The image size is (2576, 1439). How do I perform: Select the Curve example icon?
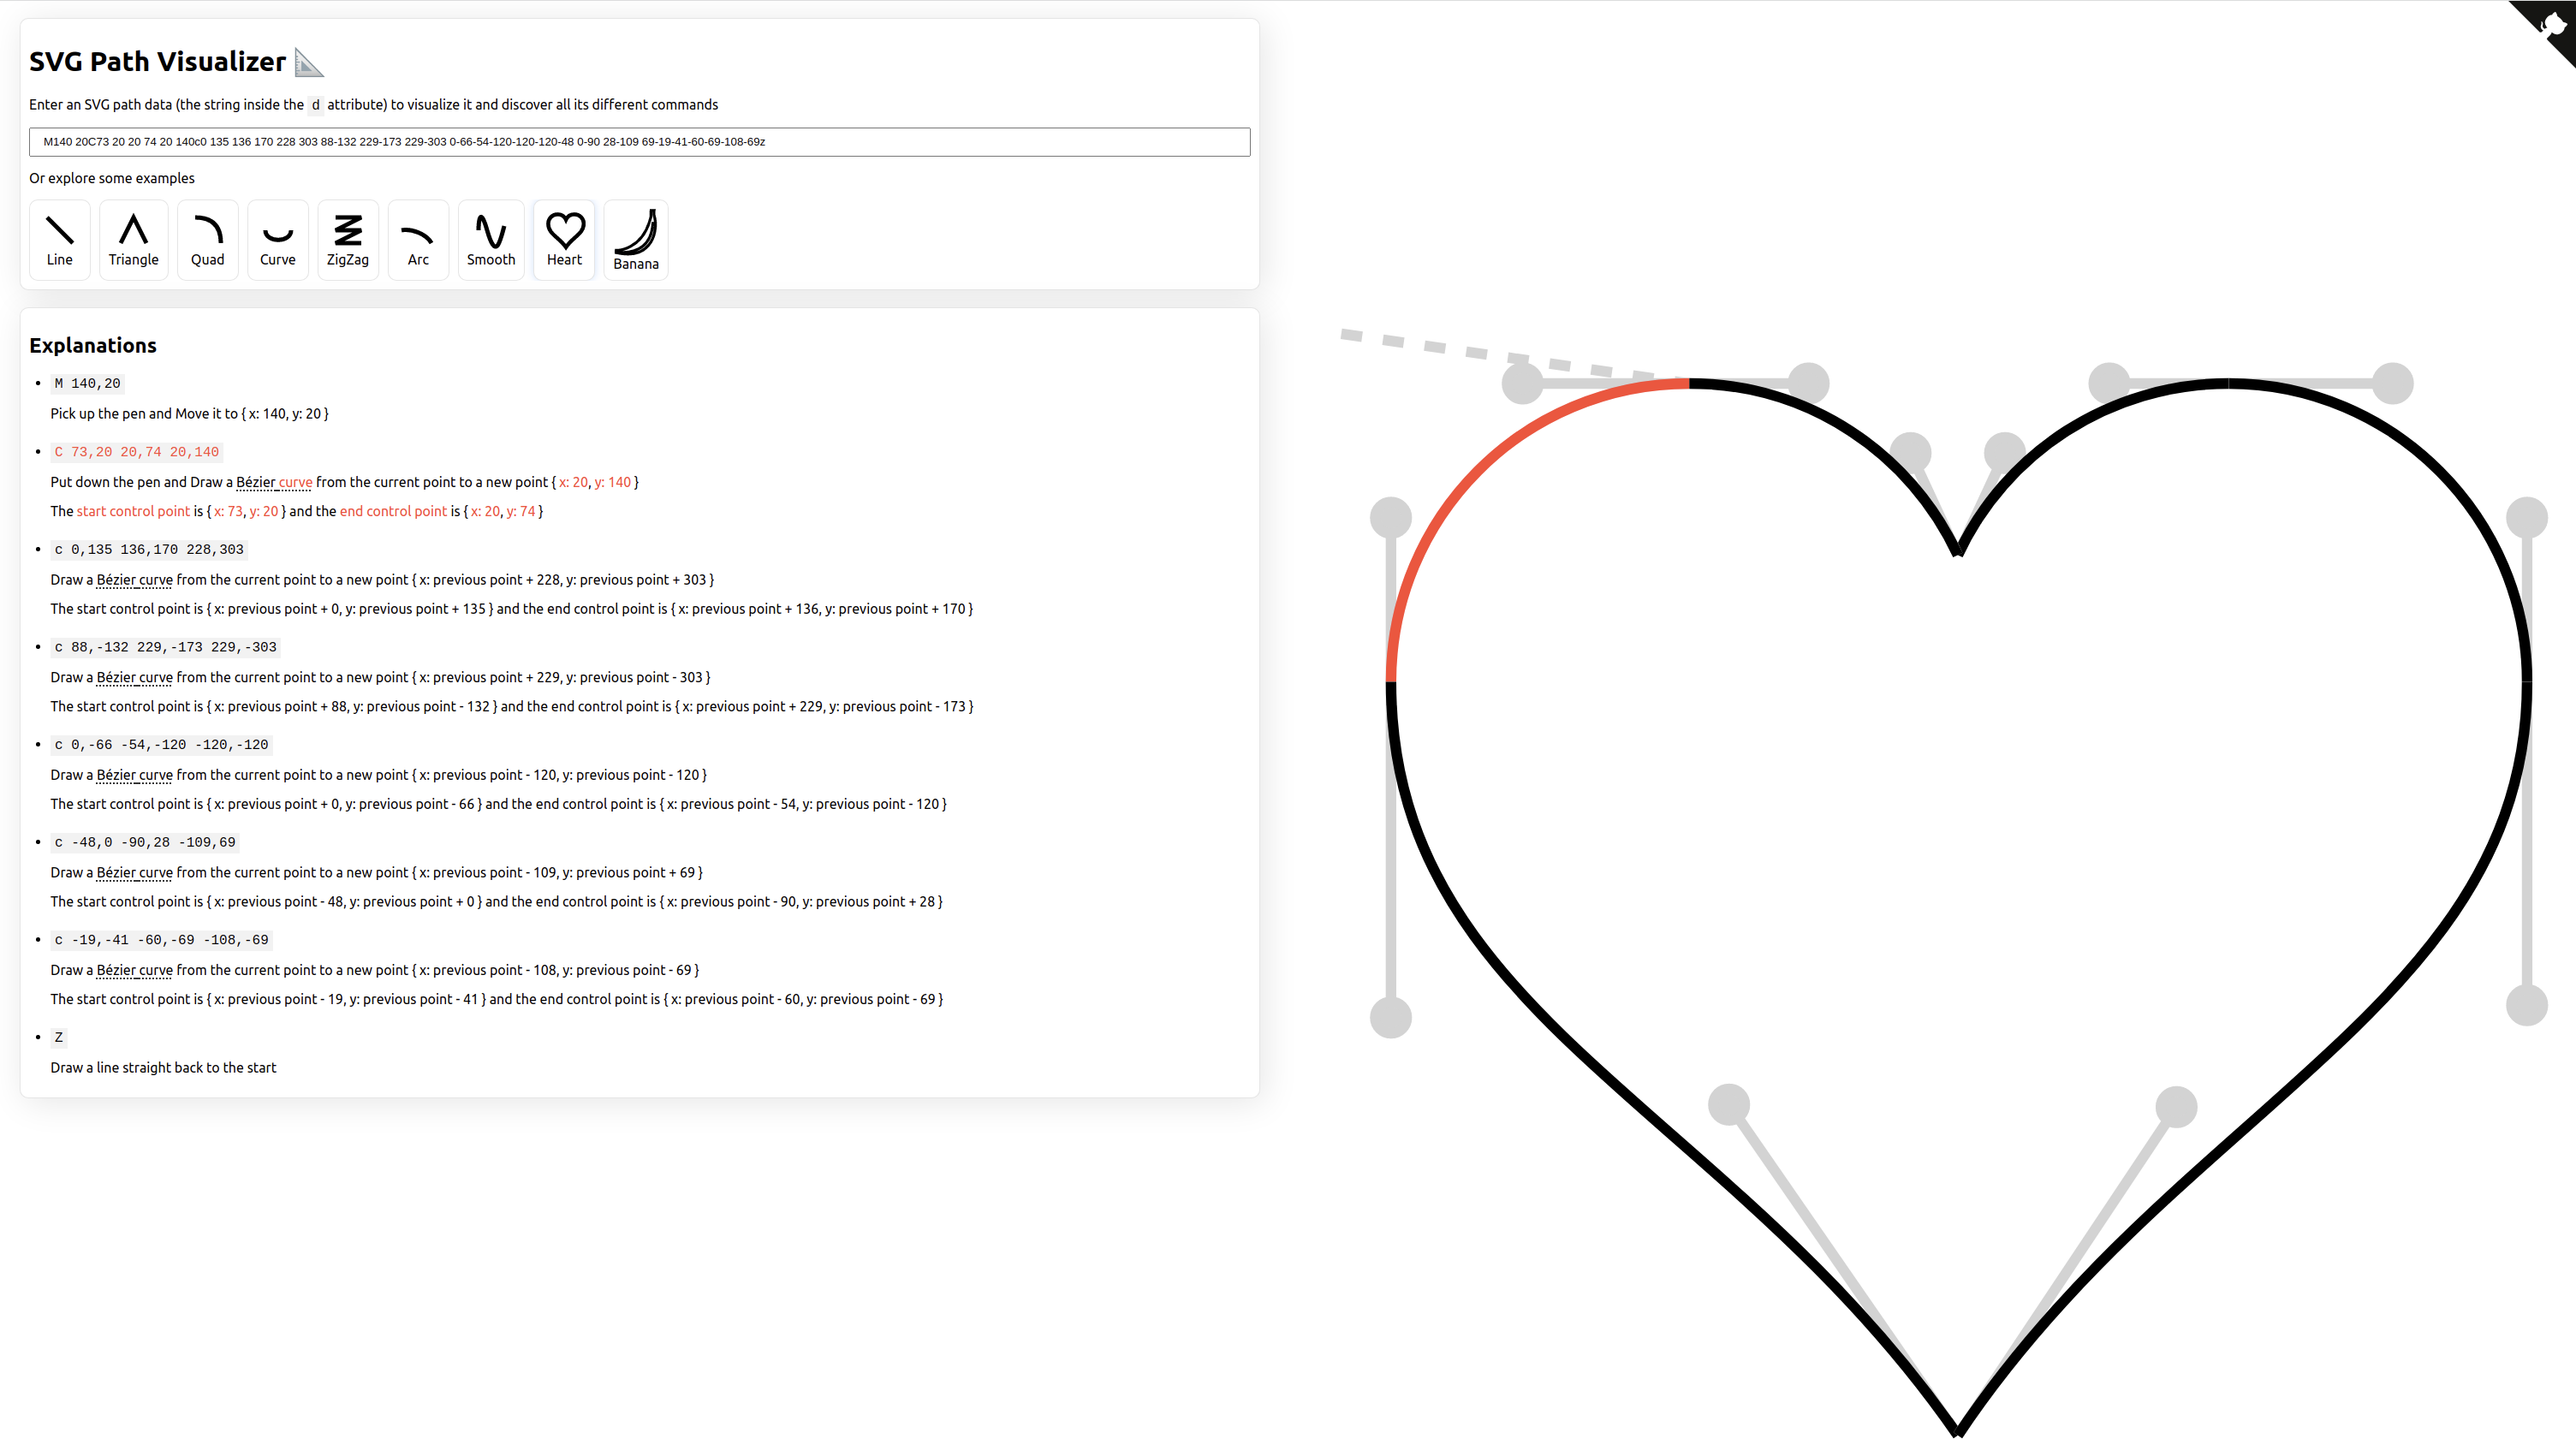point(276,235)
